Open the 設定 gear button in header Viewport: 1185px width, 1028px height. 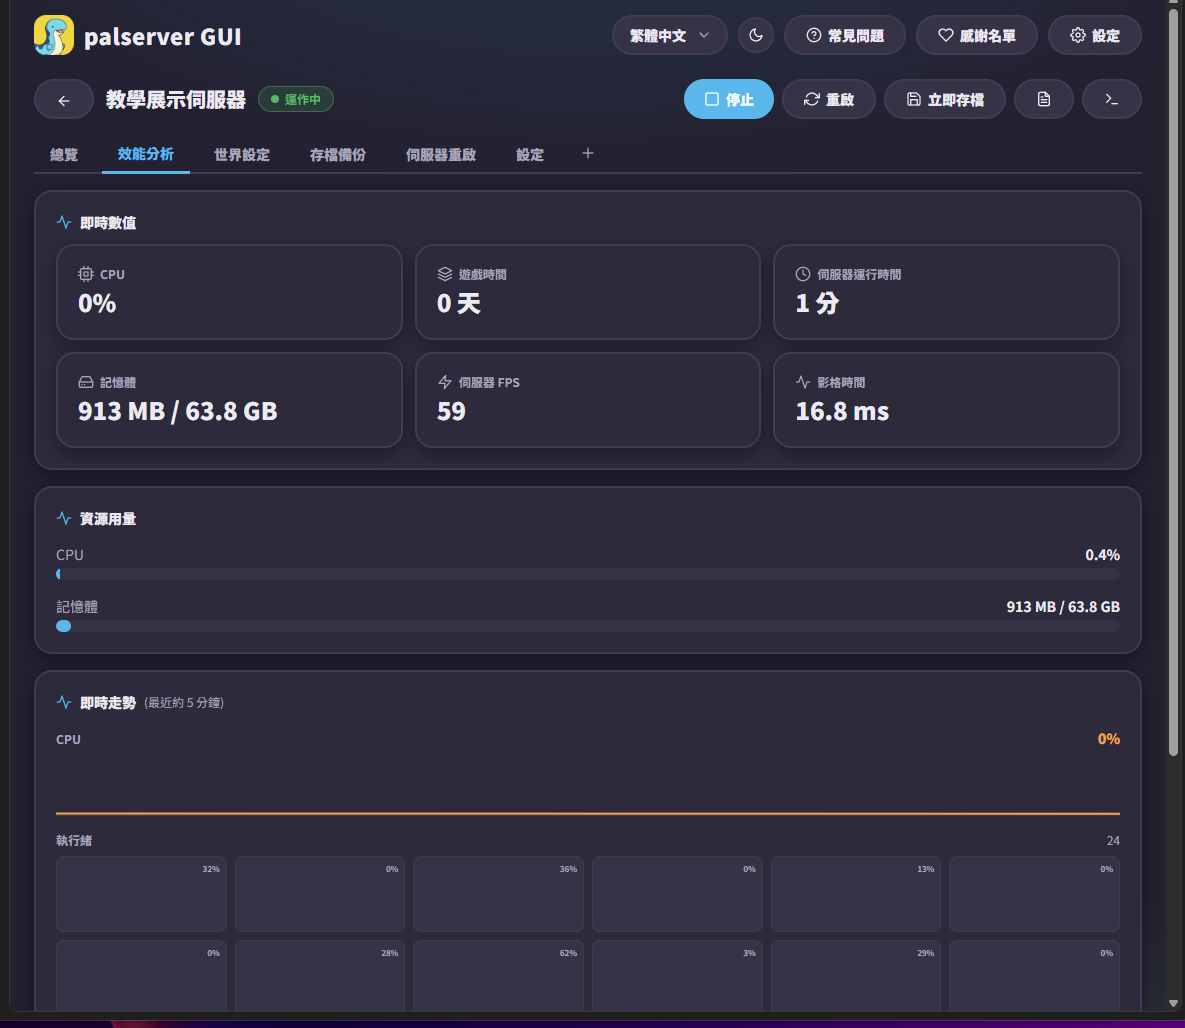click(x=1095, y=36)
